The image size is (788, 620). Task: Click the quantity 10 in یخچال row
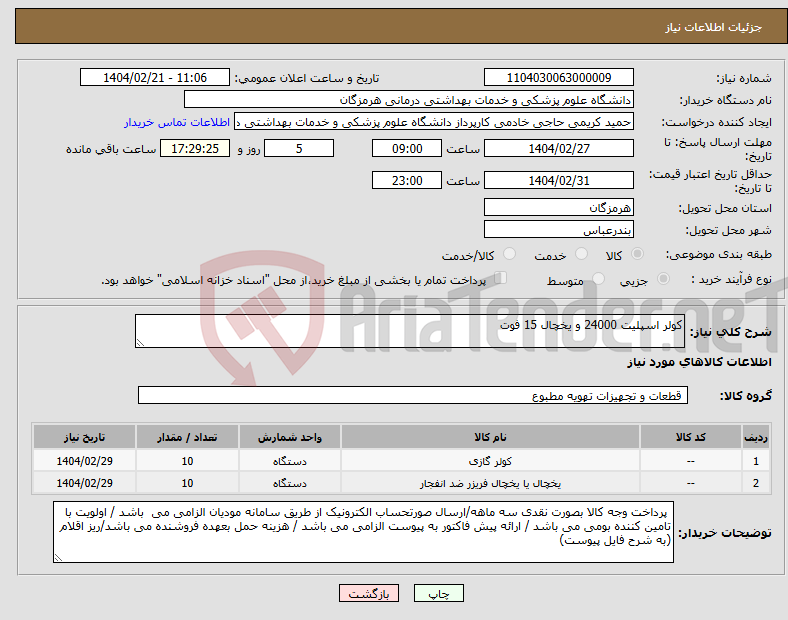187,483
